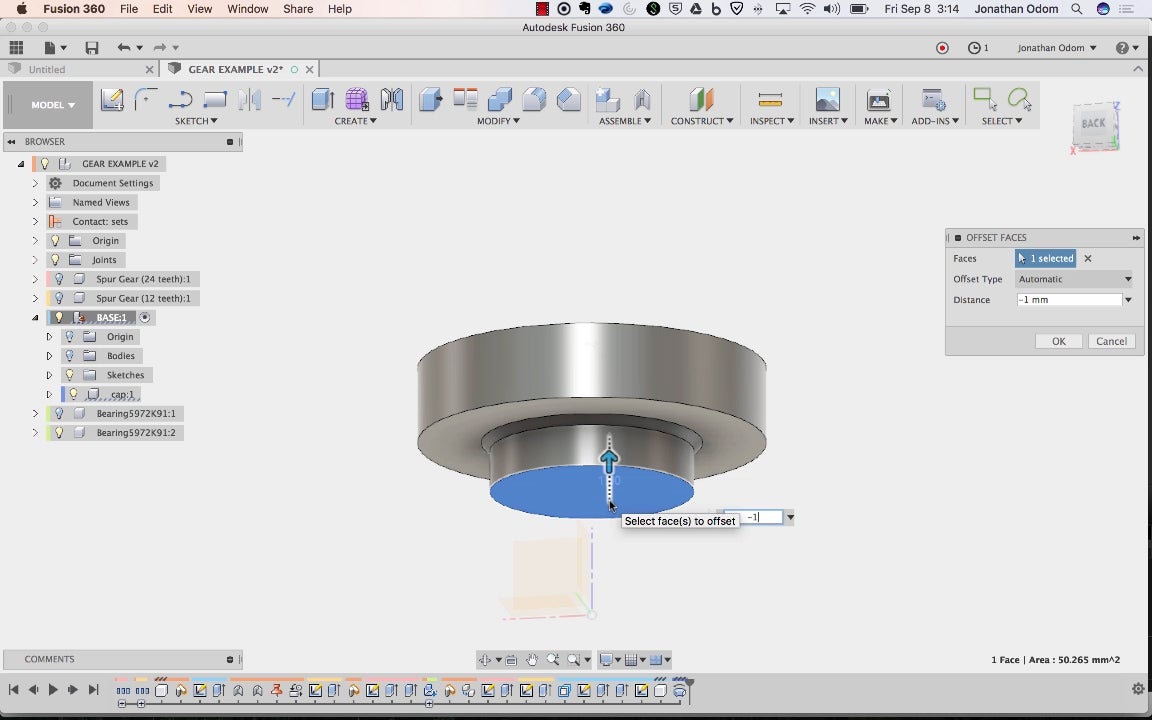Screen dimensions: 1152x720
Task: Click Cancel in Offset Faces dialog
Action: tap(1111, 341)
